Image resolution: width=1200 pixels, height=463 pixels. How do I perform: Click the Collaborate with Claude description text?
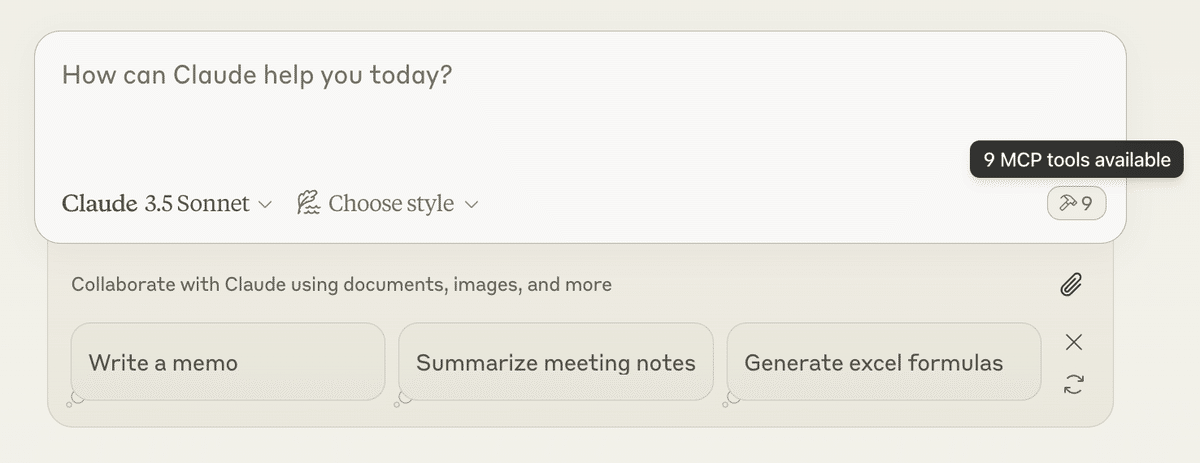[x=341, y=285]
